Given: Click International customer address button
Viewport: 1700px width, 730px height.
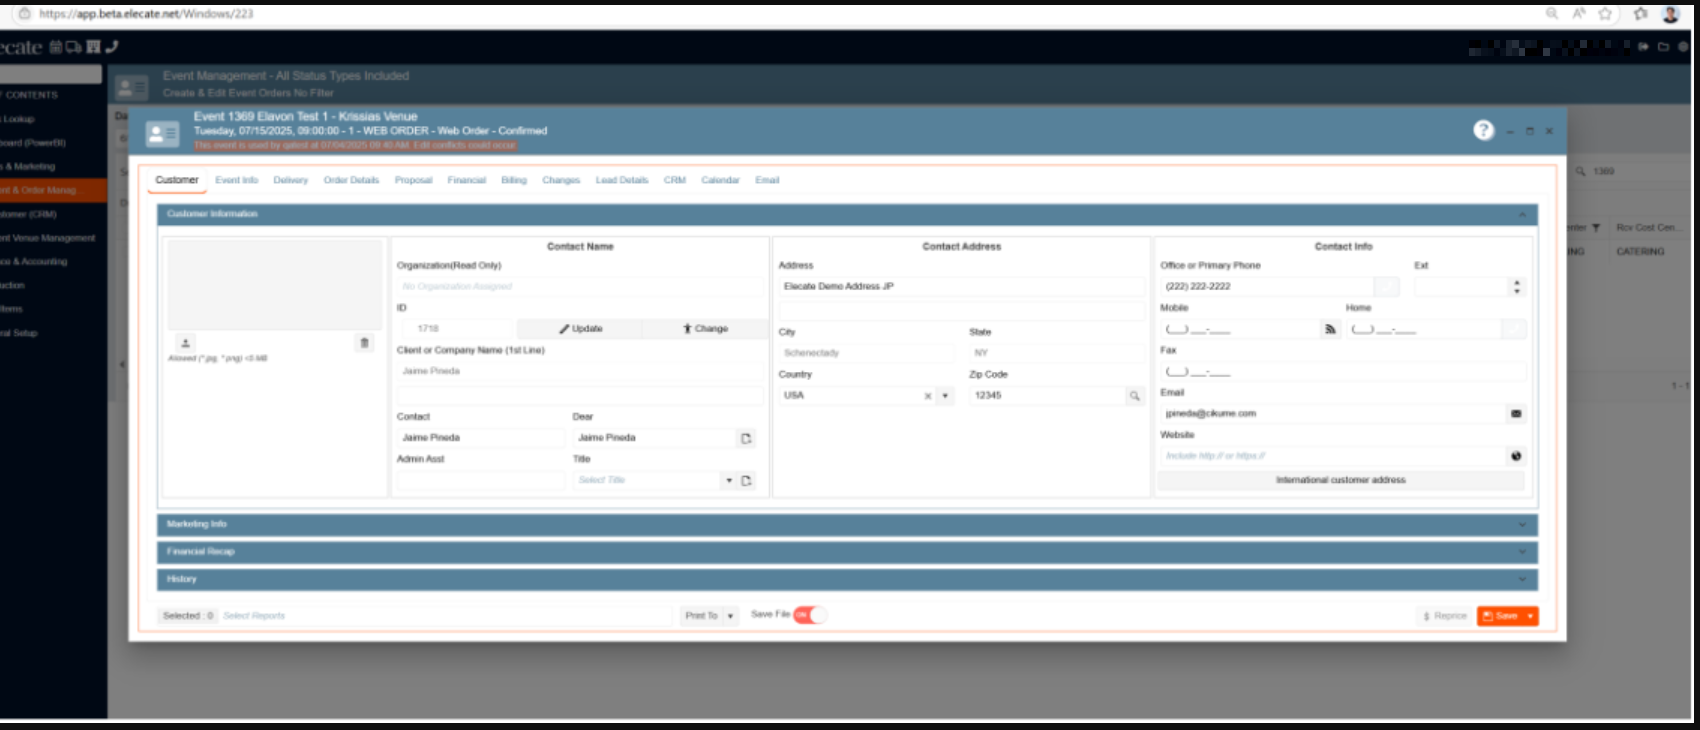Looking at the screenshot, I should 1340,480.
